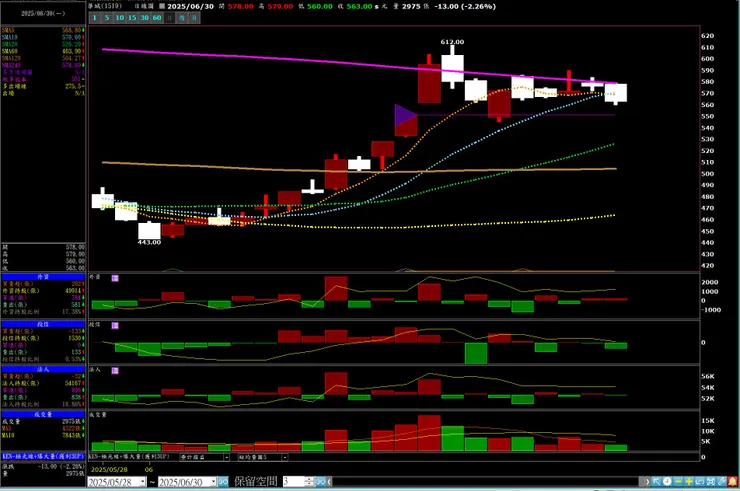This screenshot has height=491, width=740.
Task: Switch to the weekly chart period button
Action: pyautogui.click(x=182, y=18)
